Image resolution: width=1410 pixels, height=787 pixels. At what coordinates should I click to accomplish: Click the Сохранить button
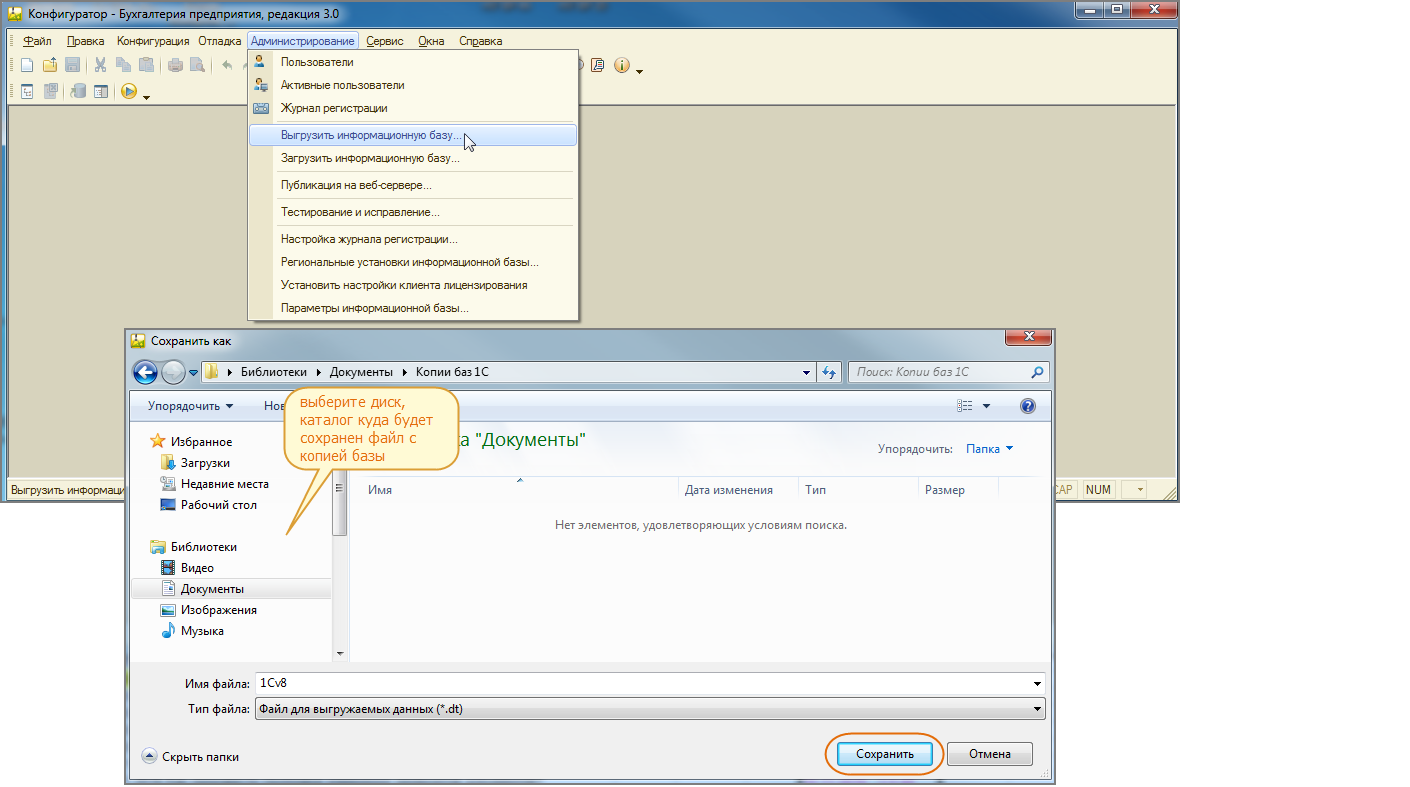(x=884, y=754)
